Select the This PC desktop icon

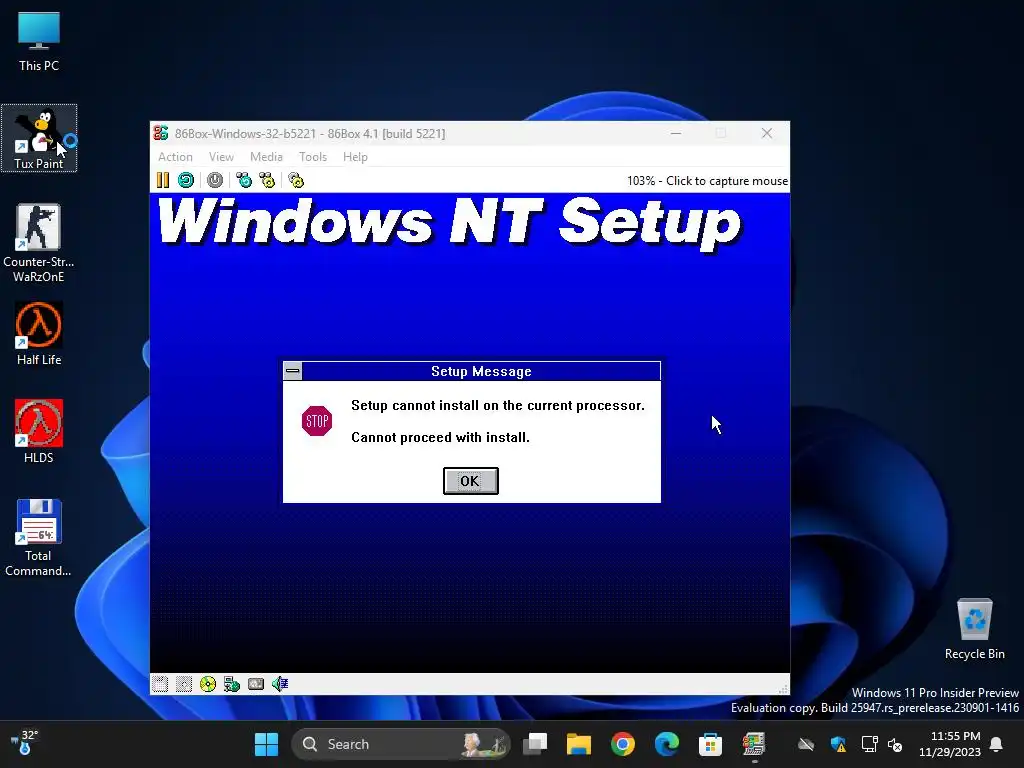(39, 42)
